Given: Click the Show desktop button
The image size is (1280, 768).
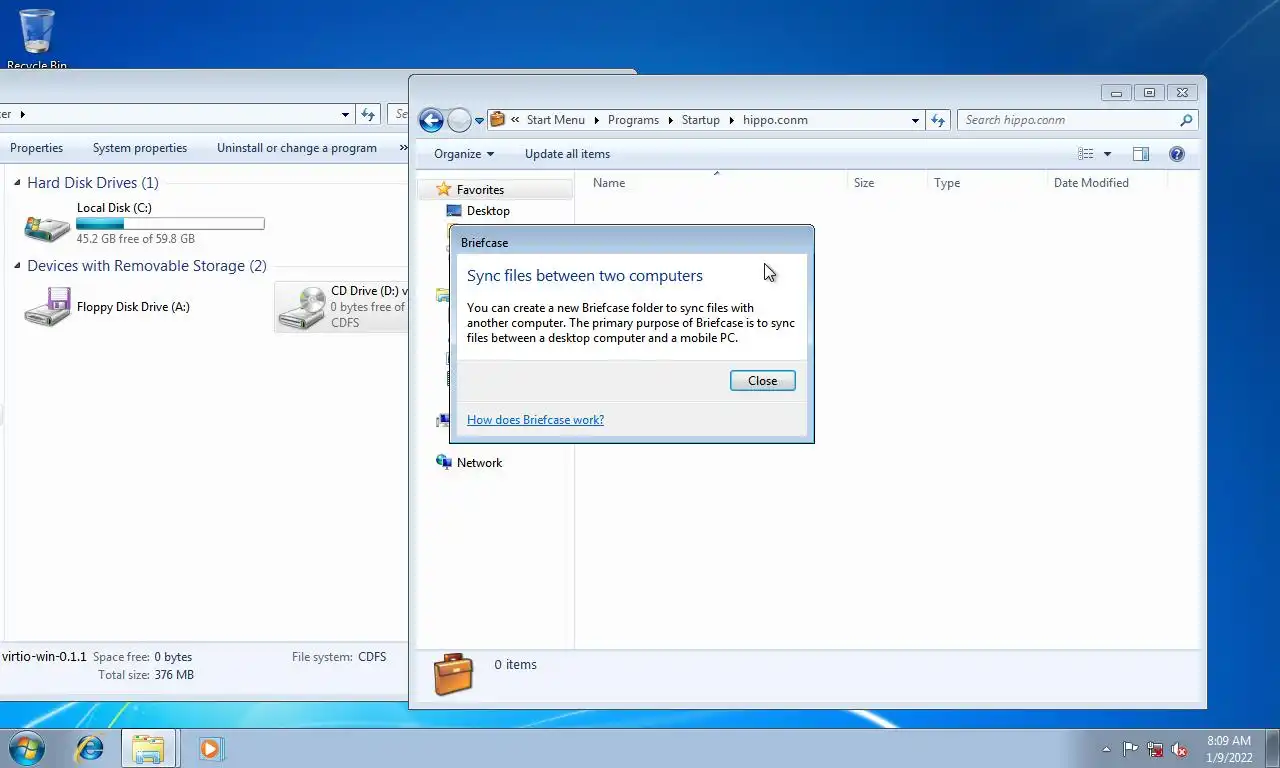Looking at the screenshot, I should [x=1272, y=748].
